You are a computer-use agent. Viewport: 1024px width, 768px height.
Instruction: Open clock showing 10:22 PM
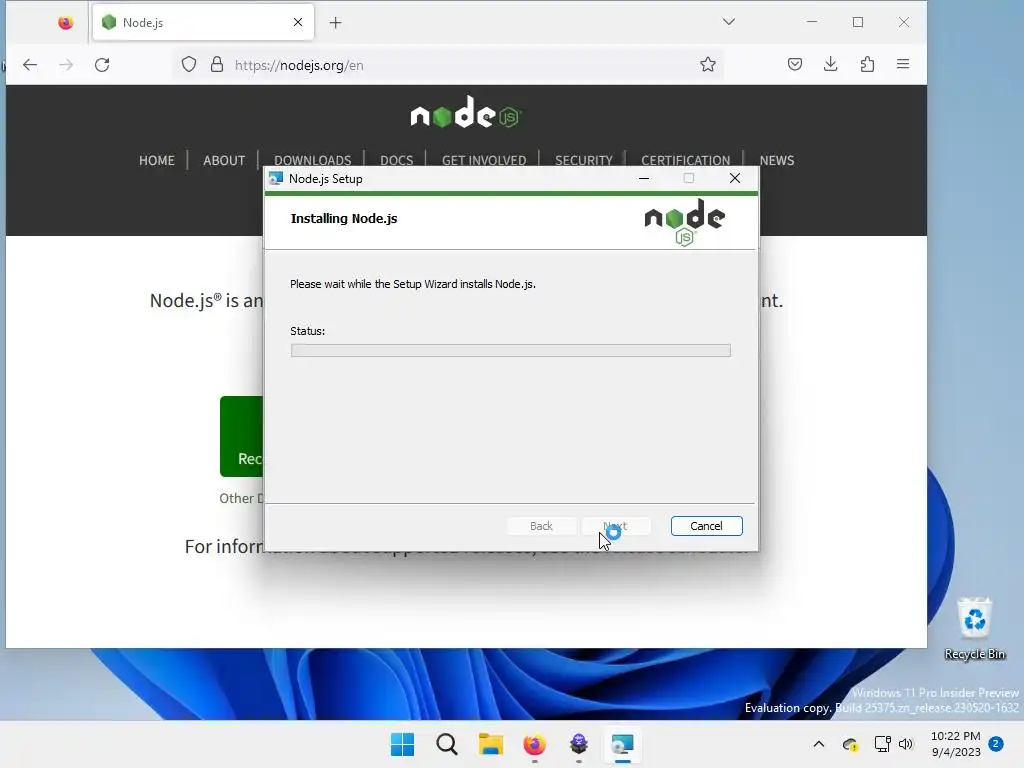[955, 744]
